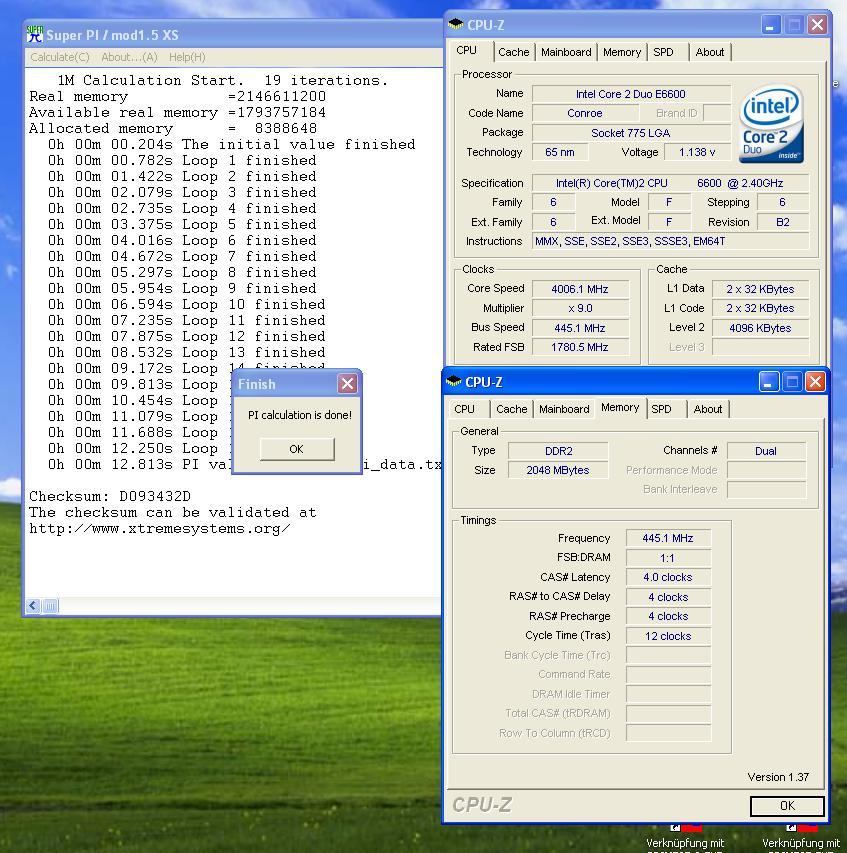Click the '1780.5 MHz' Rated FSB value

(x=580, y=347)
